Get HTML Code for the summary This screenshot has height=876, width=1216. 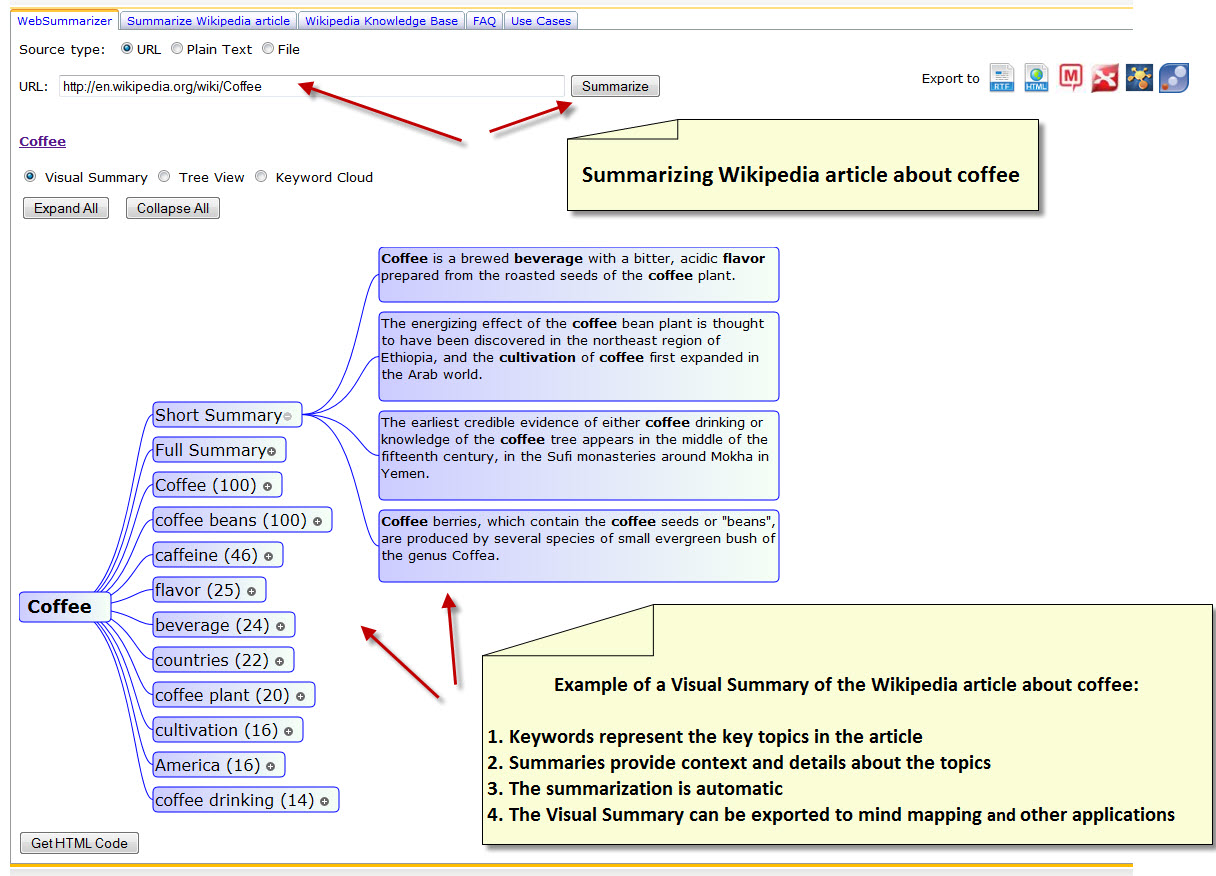(x=79, y=842)
